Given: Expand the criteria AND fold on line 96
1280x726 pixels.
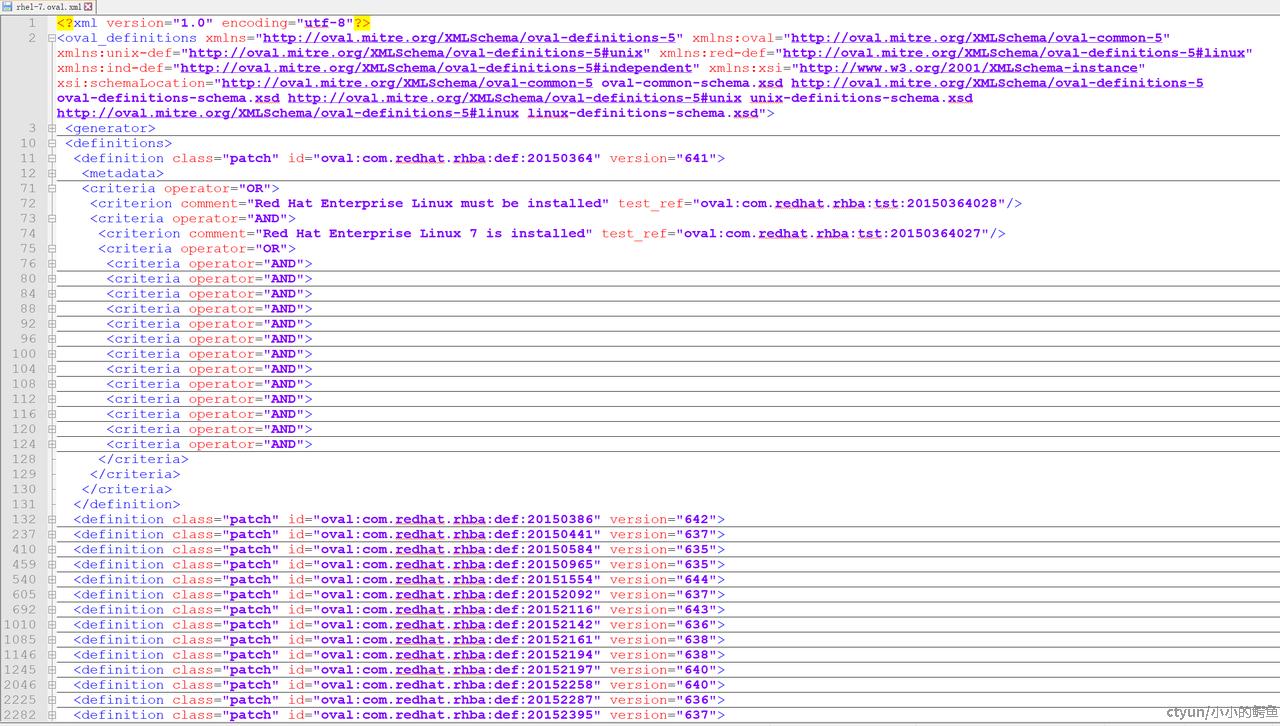Looking at the screenshot, I should click(x=52, y=339).
